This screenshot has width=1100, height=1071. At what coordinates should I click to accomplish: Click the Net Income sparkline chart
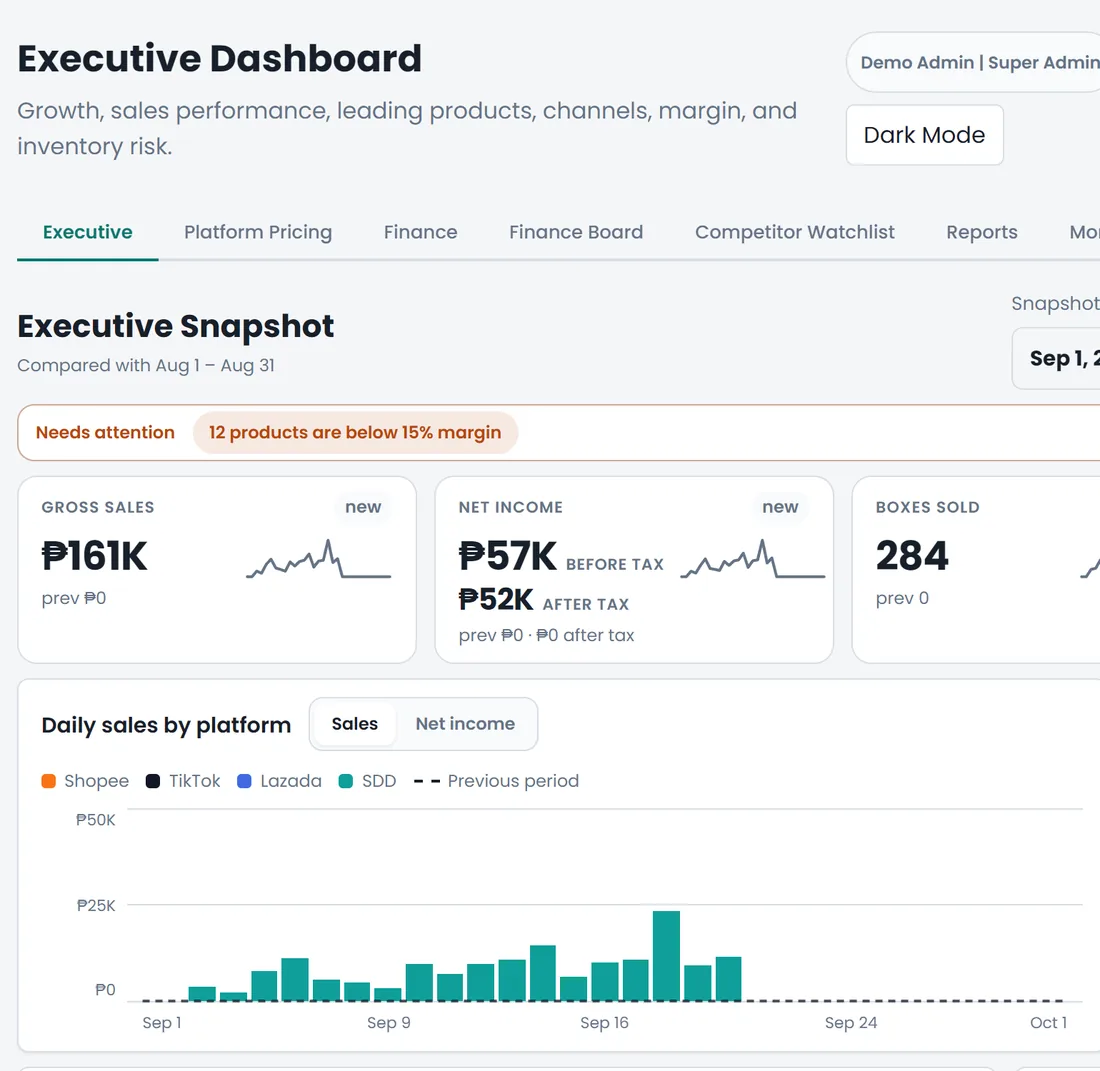(753, 559)
